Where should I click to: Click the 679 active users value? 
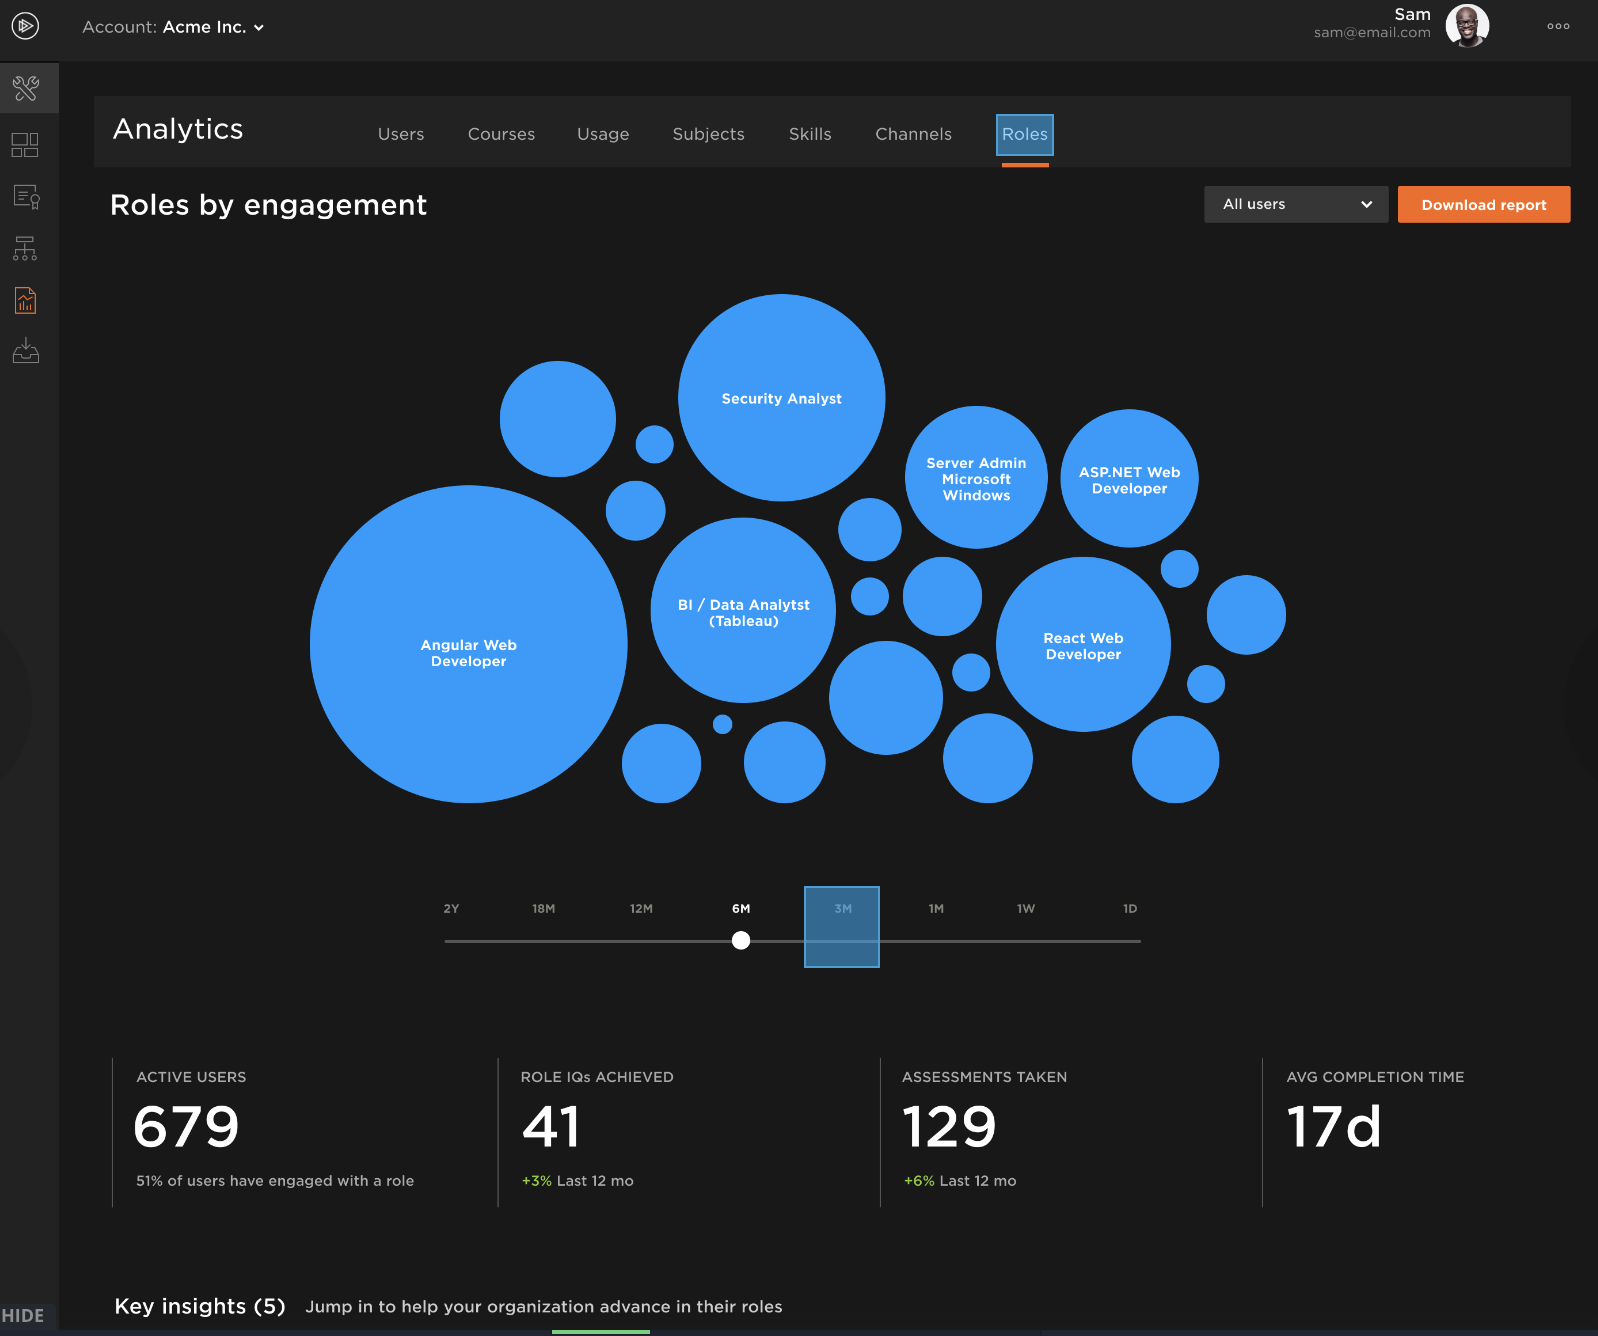coord(186,1127)
